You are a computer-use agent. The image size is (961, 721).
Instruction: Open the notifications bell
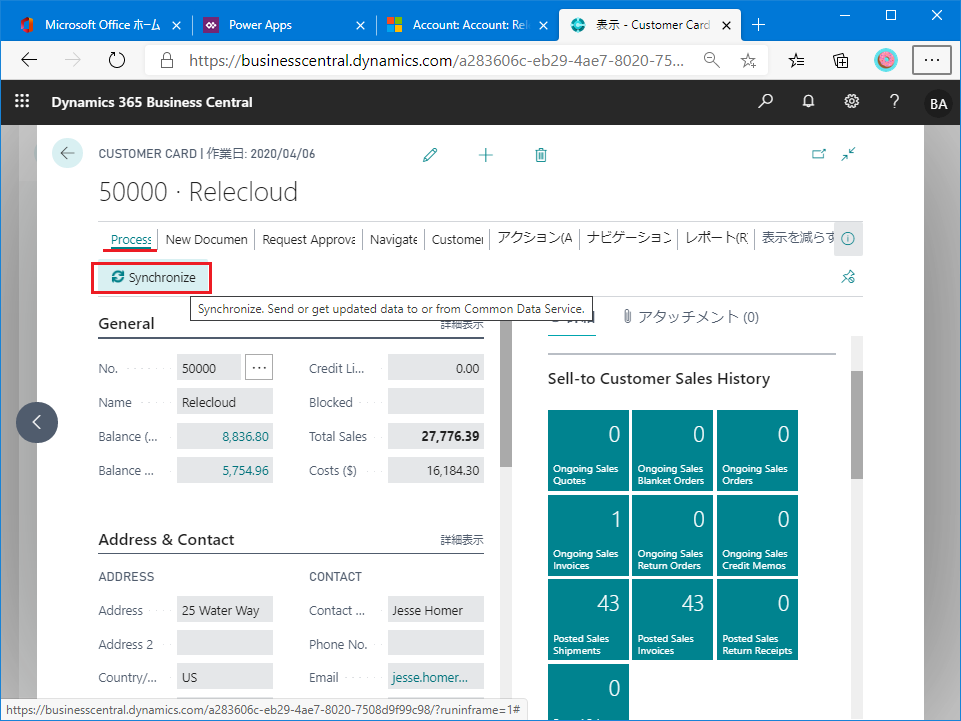pyautogui.click(x=808, y=101)
